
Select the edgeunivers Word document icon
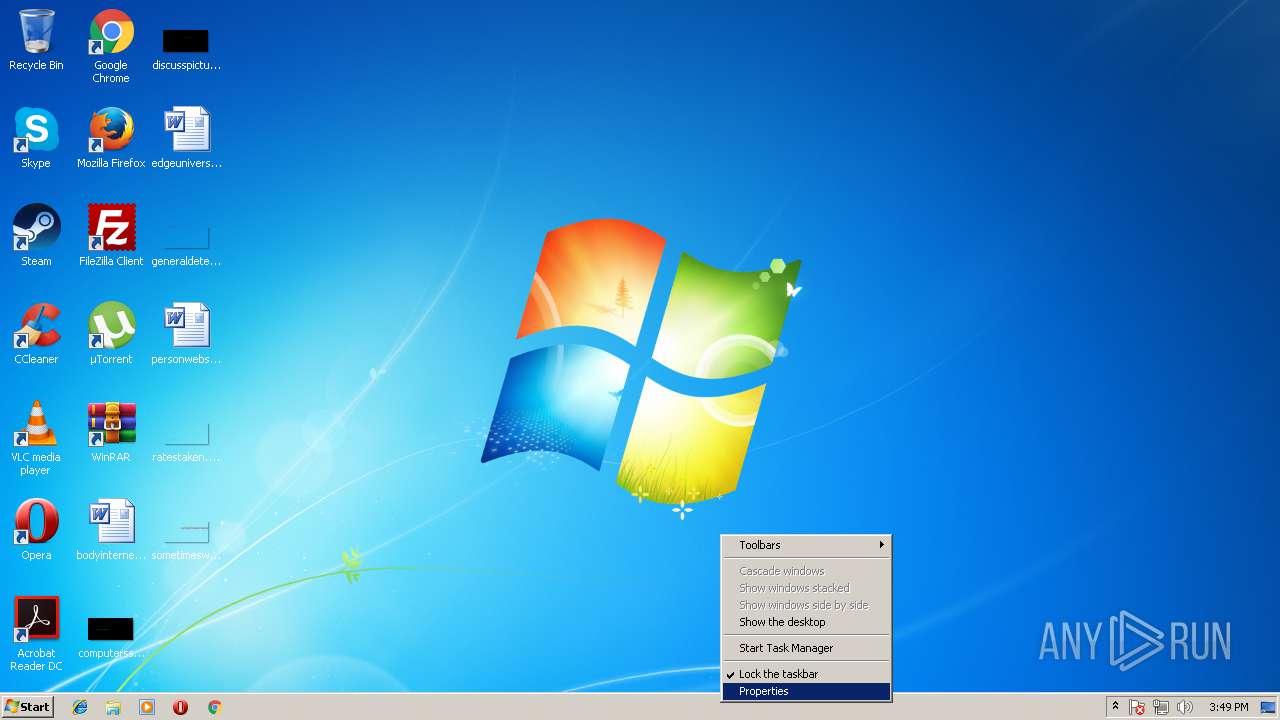[x=186, y=138]
